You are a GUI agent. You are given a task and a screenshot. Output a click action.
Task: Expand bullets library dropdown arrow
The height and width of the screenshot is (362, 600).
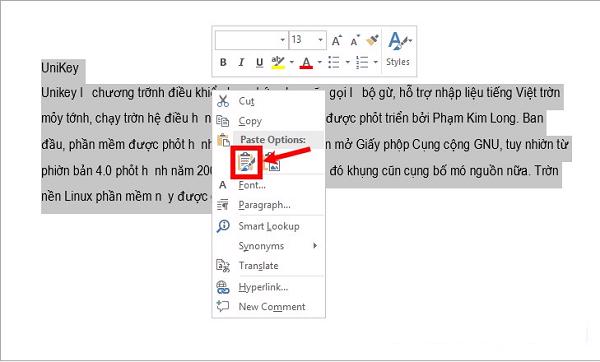tap(348, 62)
